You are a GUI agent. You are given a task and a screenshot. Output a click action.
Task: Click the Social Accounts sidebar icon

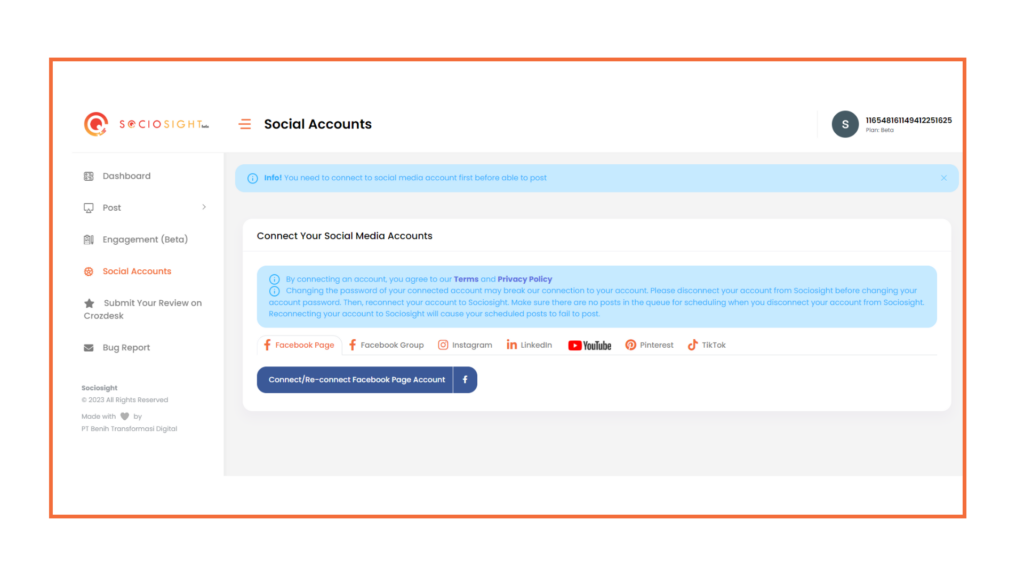pos(89,272)
